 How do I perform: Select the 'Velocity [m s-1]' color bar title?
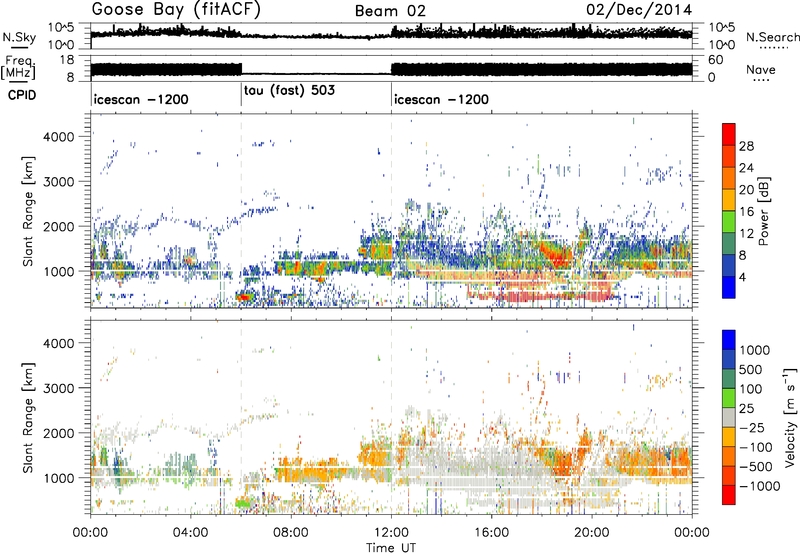(x=790, y=417)
